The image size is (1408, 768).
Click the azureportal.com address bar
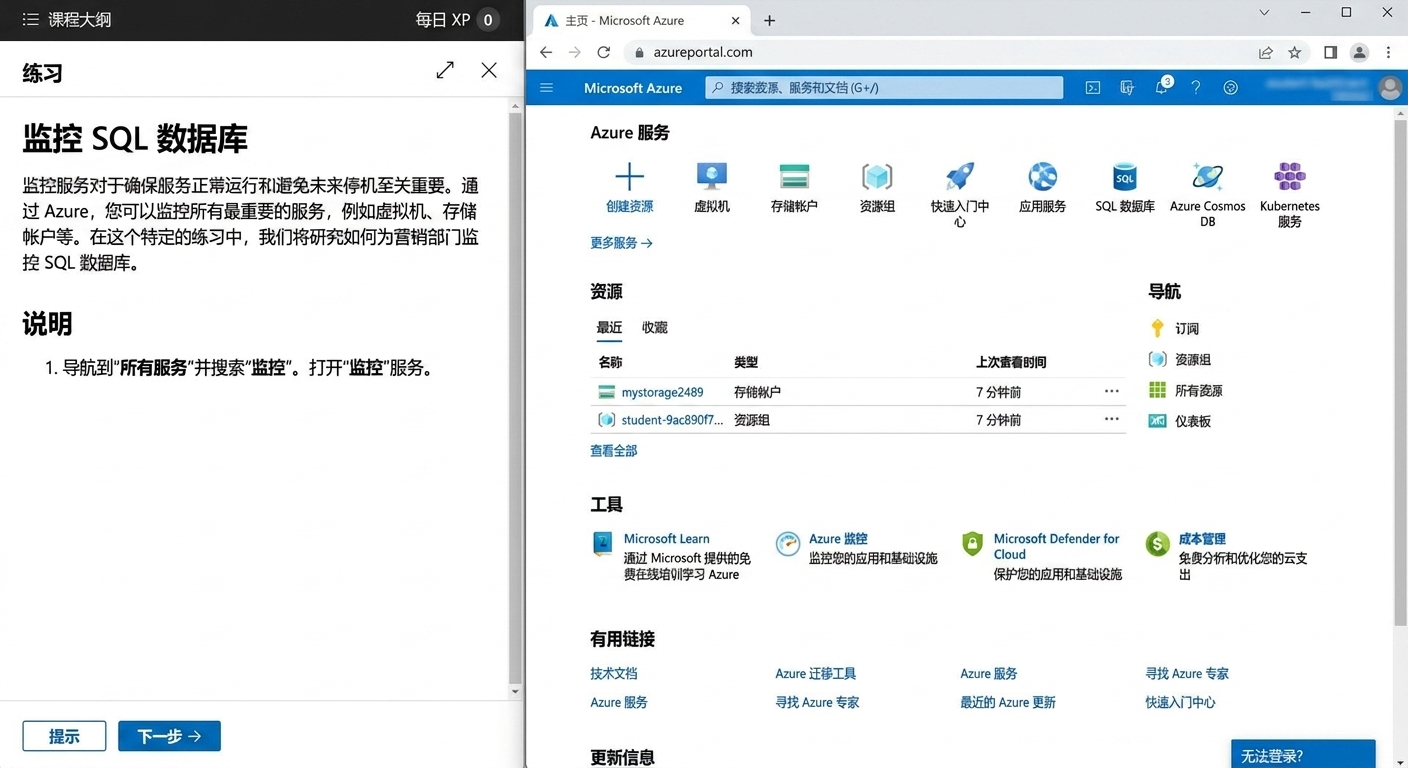(940, 52)
